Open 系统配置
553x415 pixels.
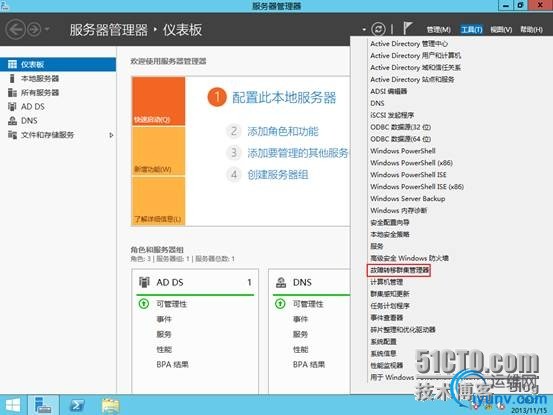tap(383, 342)
